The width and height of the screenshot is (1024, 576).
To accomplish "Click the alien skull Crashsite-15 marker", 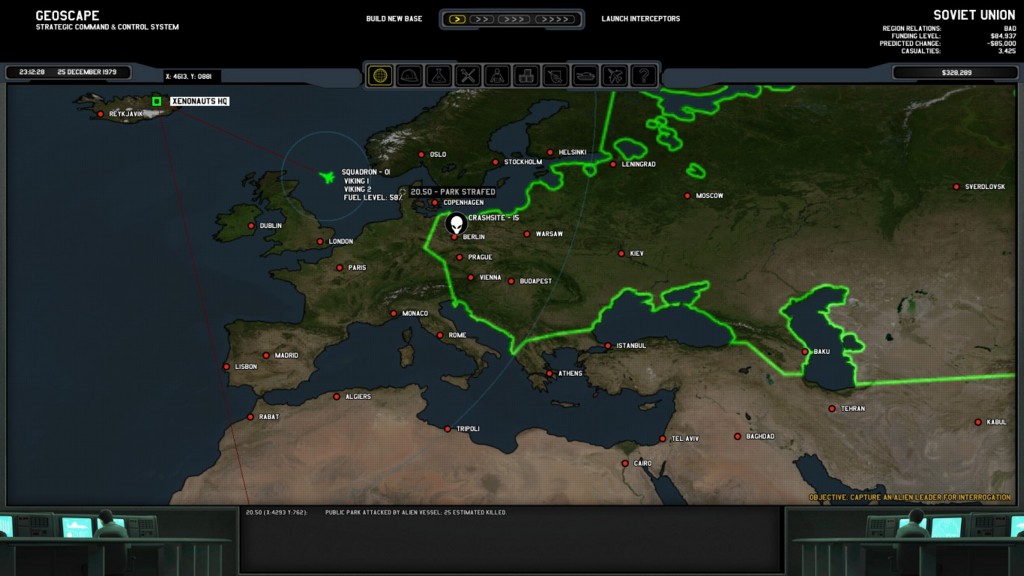I will click(456, 224).
